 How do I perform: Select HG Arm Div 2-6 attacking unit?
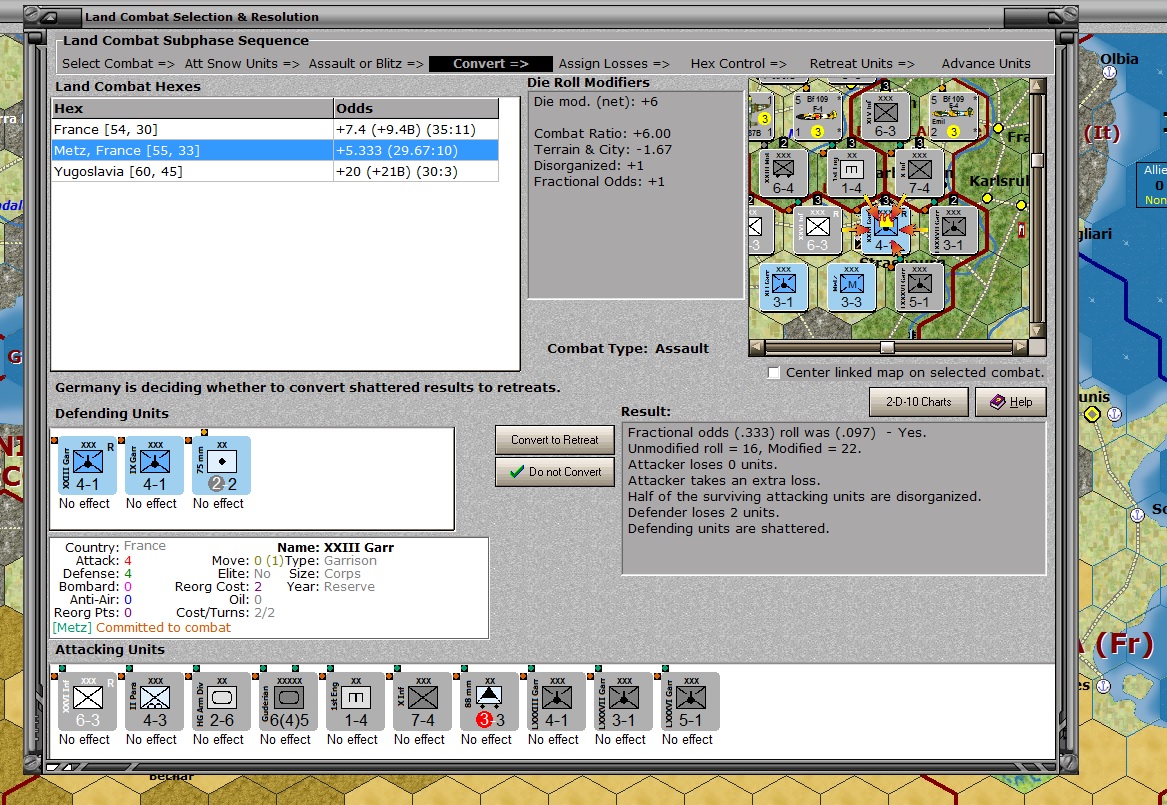pos(221,702)
